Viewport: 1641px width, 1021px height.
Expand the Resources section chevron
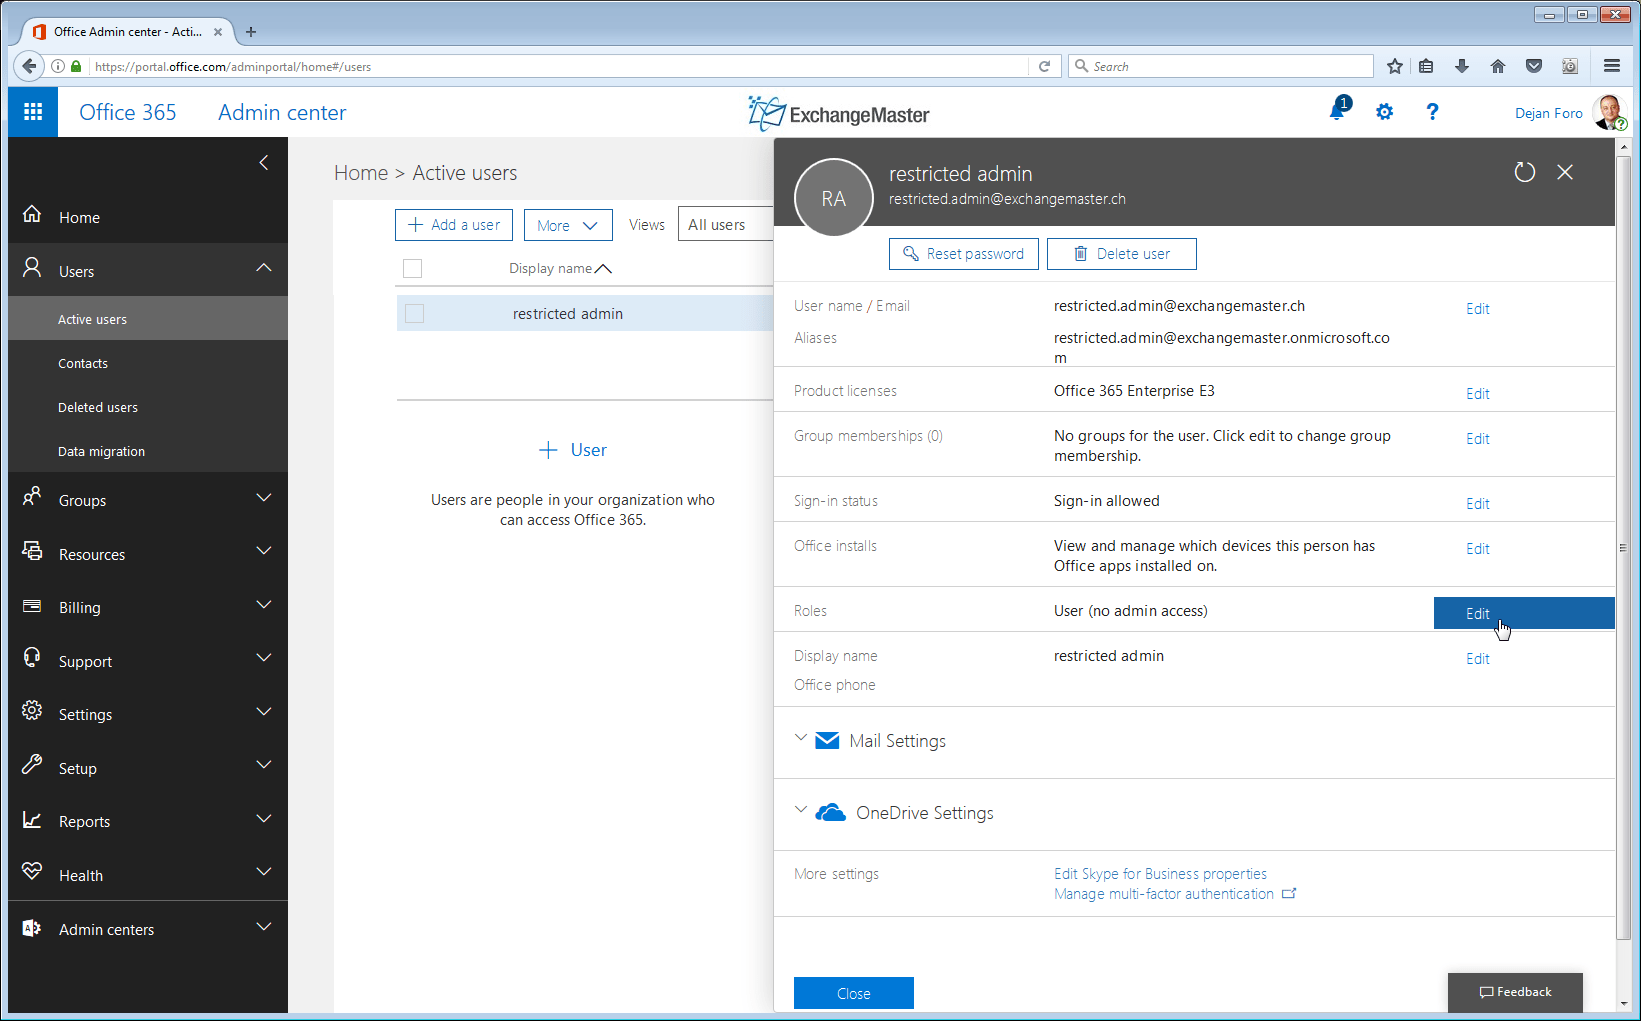pyautogui.click(x=264, y=551)
